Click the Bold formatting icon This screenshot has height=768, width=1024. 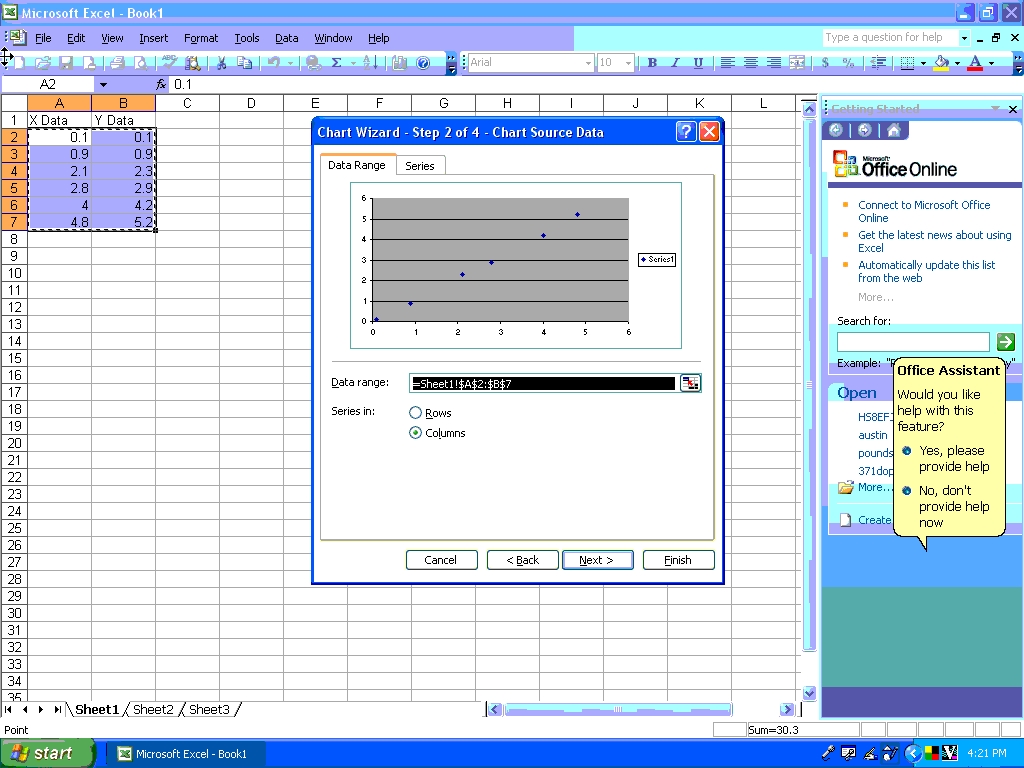[652, 62]
